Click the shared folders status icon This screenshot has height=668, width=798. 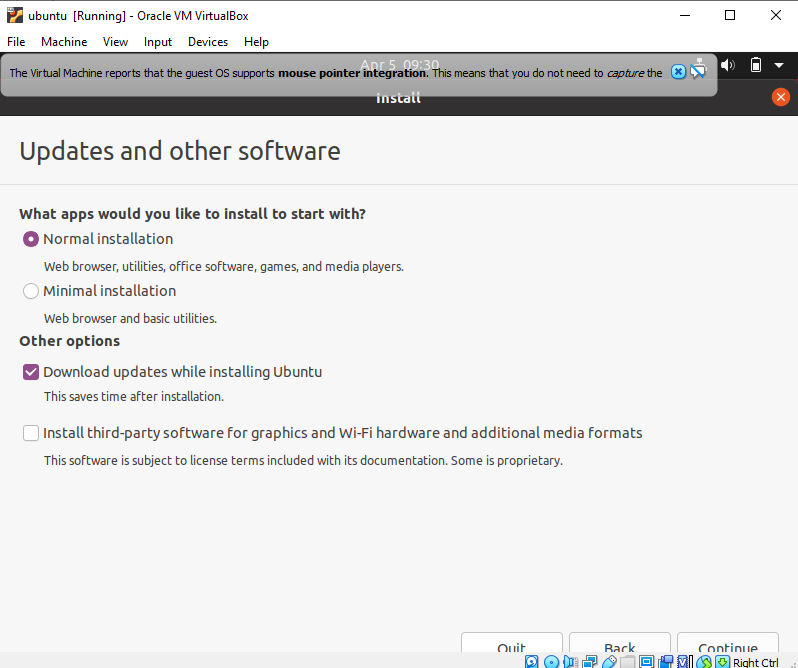pos(628,661)
